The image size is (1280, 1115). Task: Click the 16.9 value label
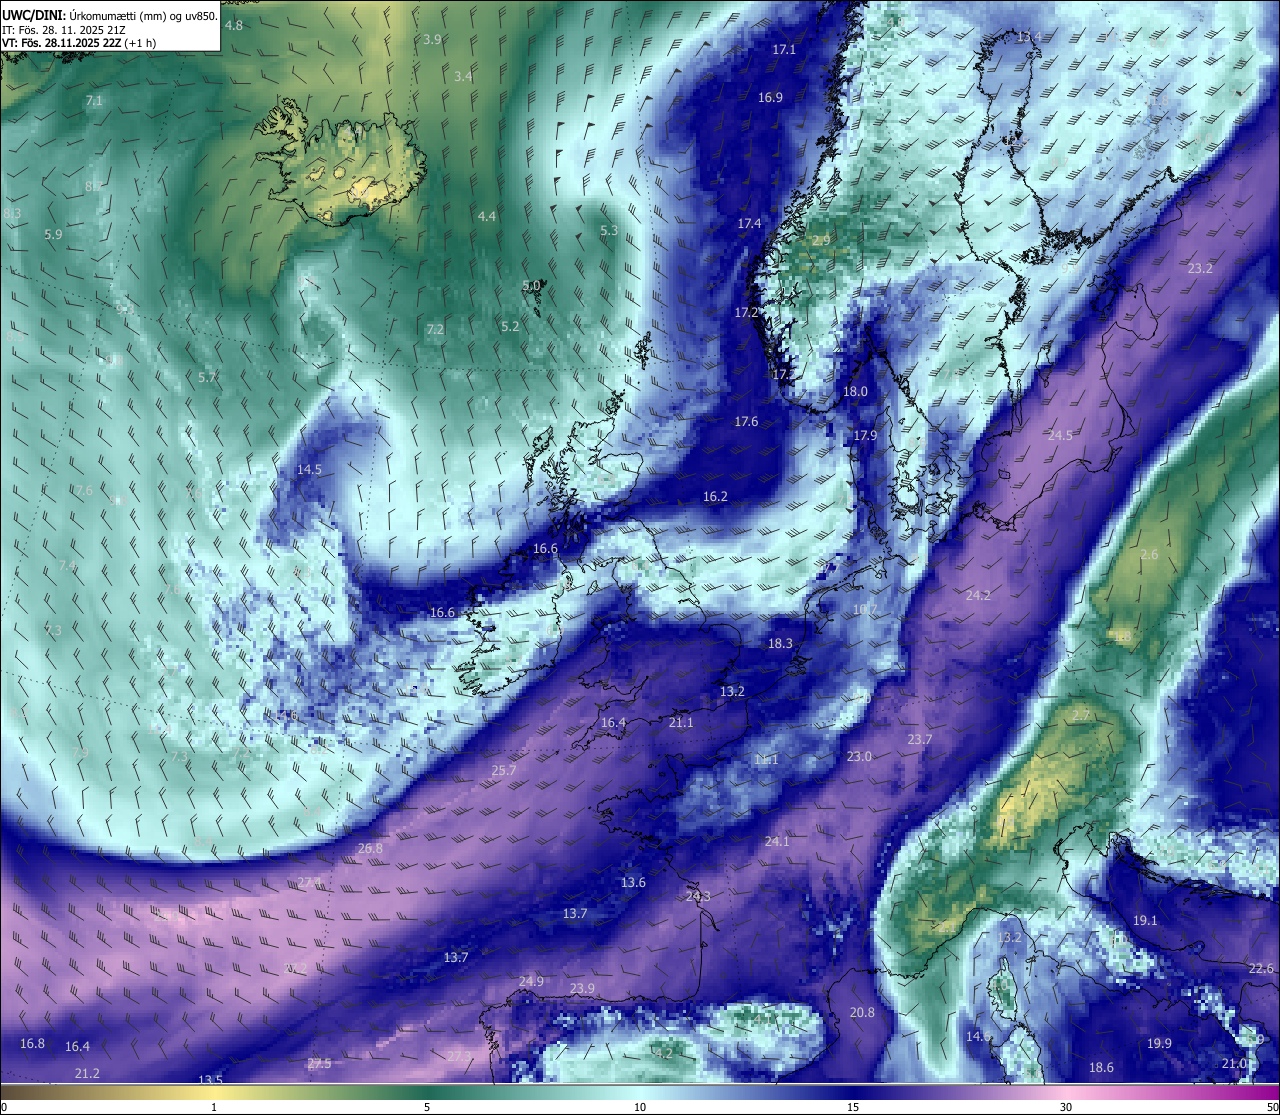pyautogui.click(x=770, y=98)
